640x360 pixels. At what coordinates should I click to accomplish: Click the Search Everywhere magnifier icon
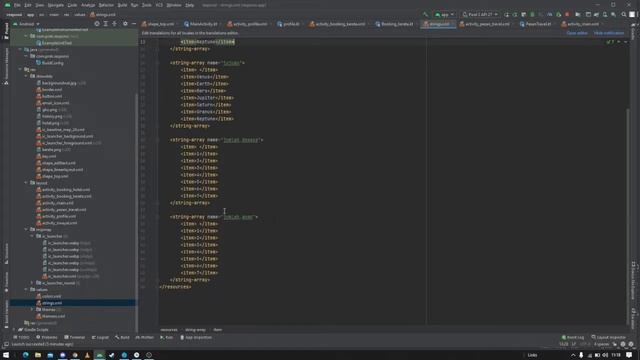point(624,14)
